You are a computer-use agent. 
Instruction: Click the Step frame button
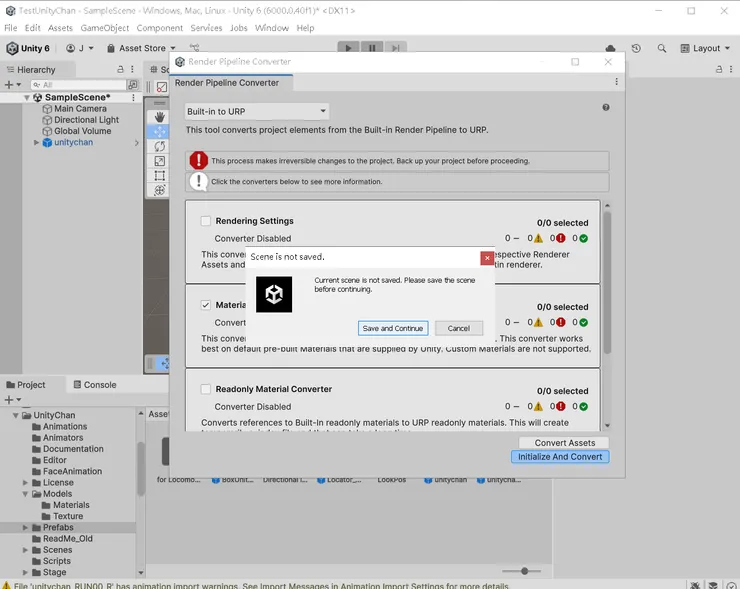click(395, 48)
